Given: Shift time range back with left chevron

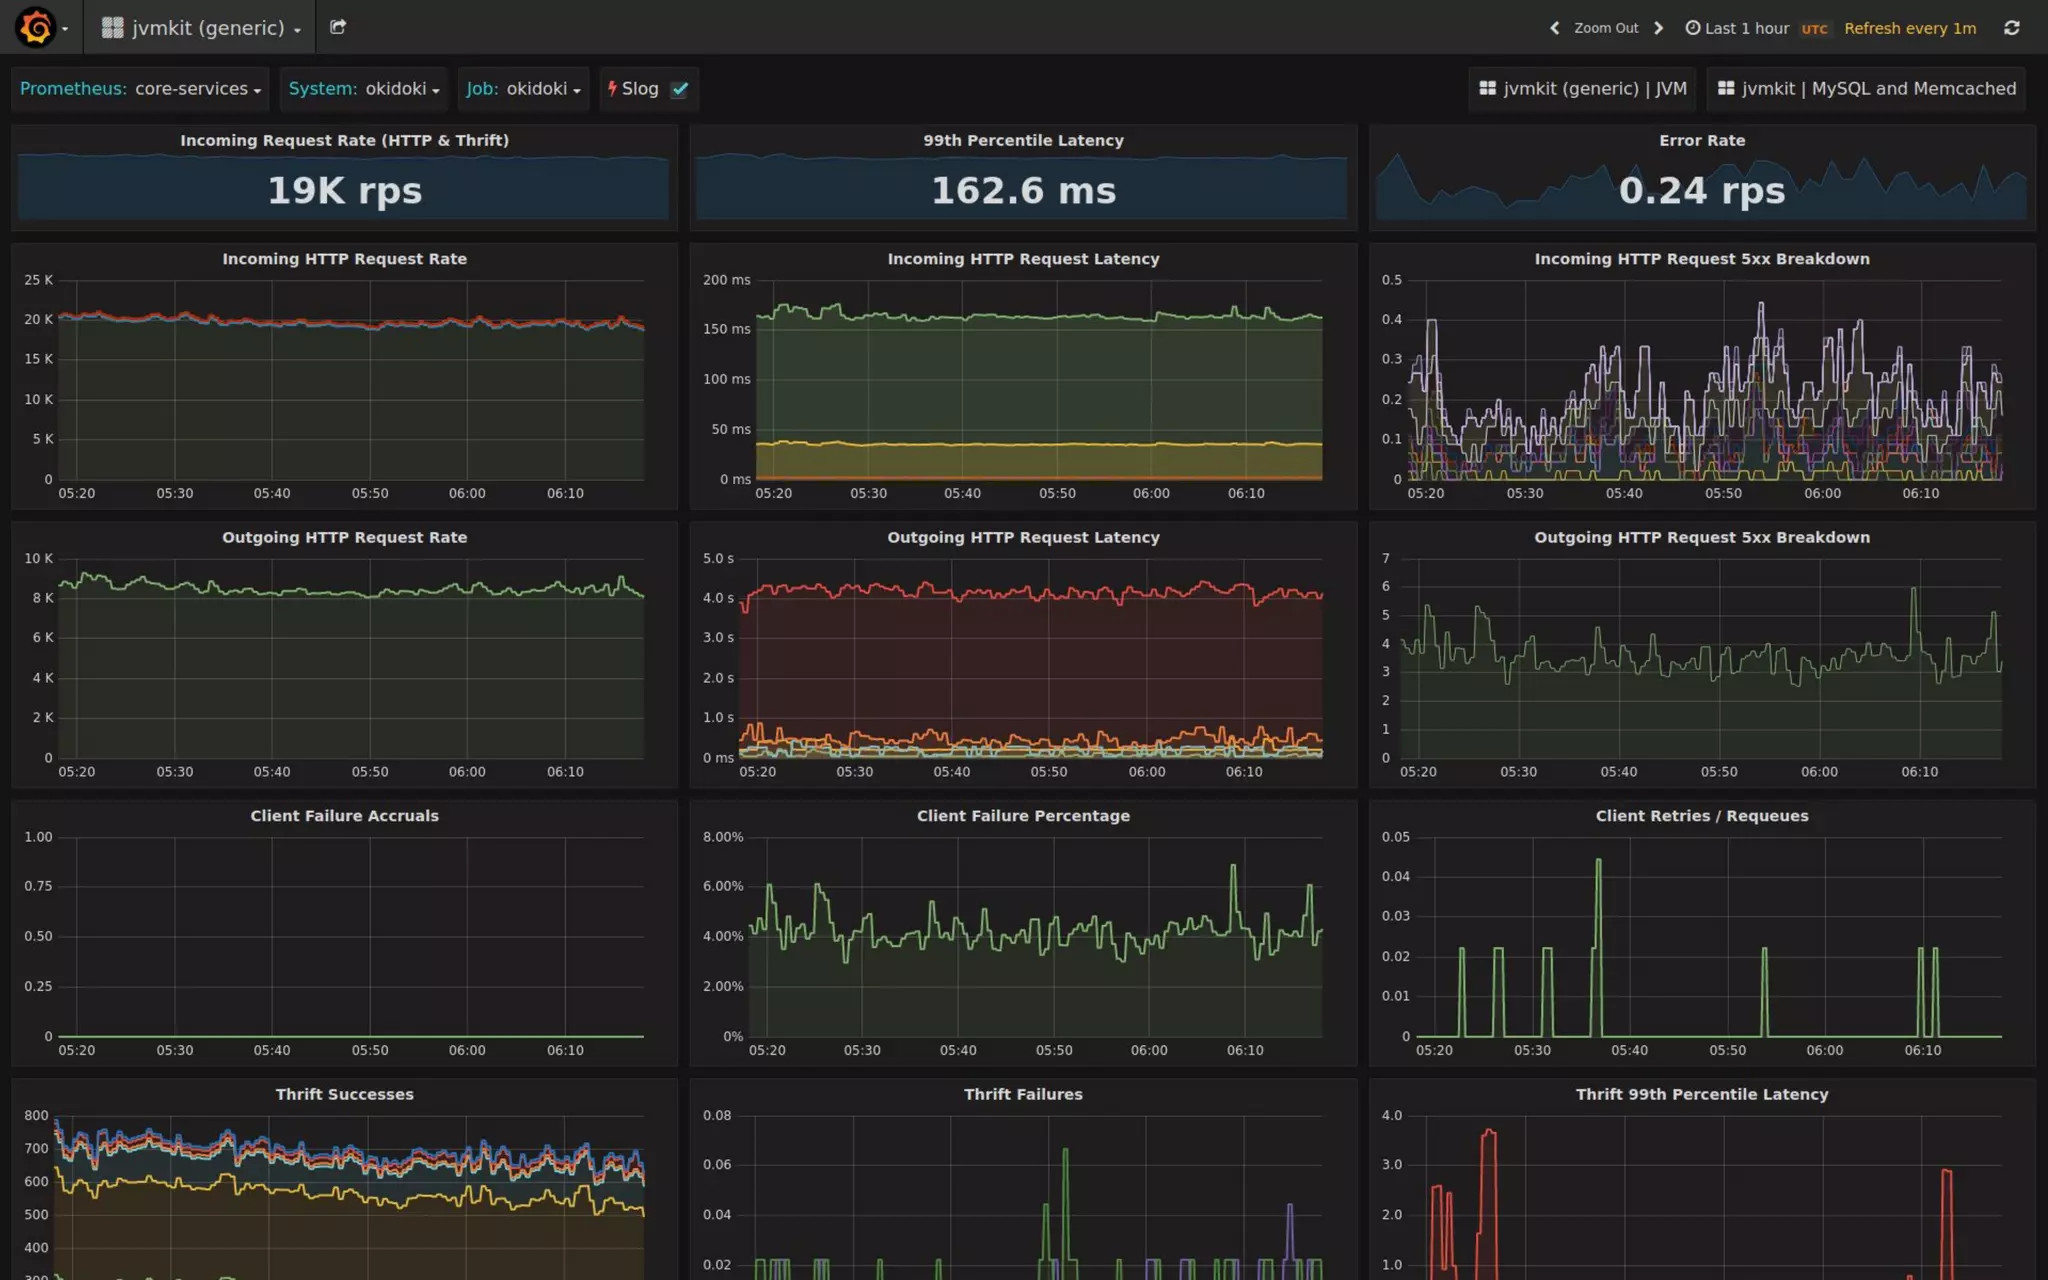Looking at the screenshot, I should (x=1554, y=28).
